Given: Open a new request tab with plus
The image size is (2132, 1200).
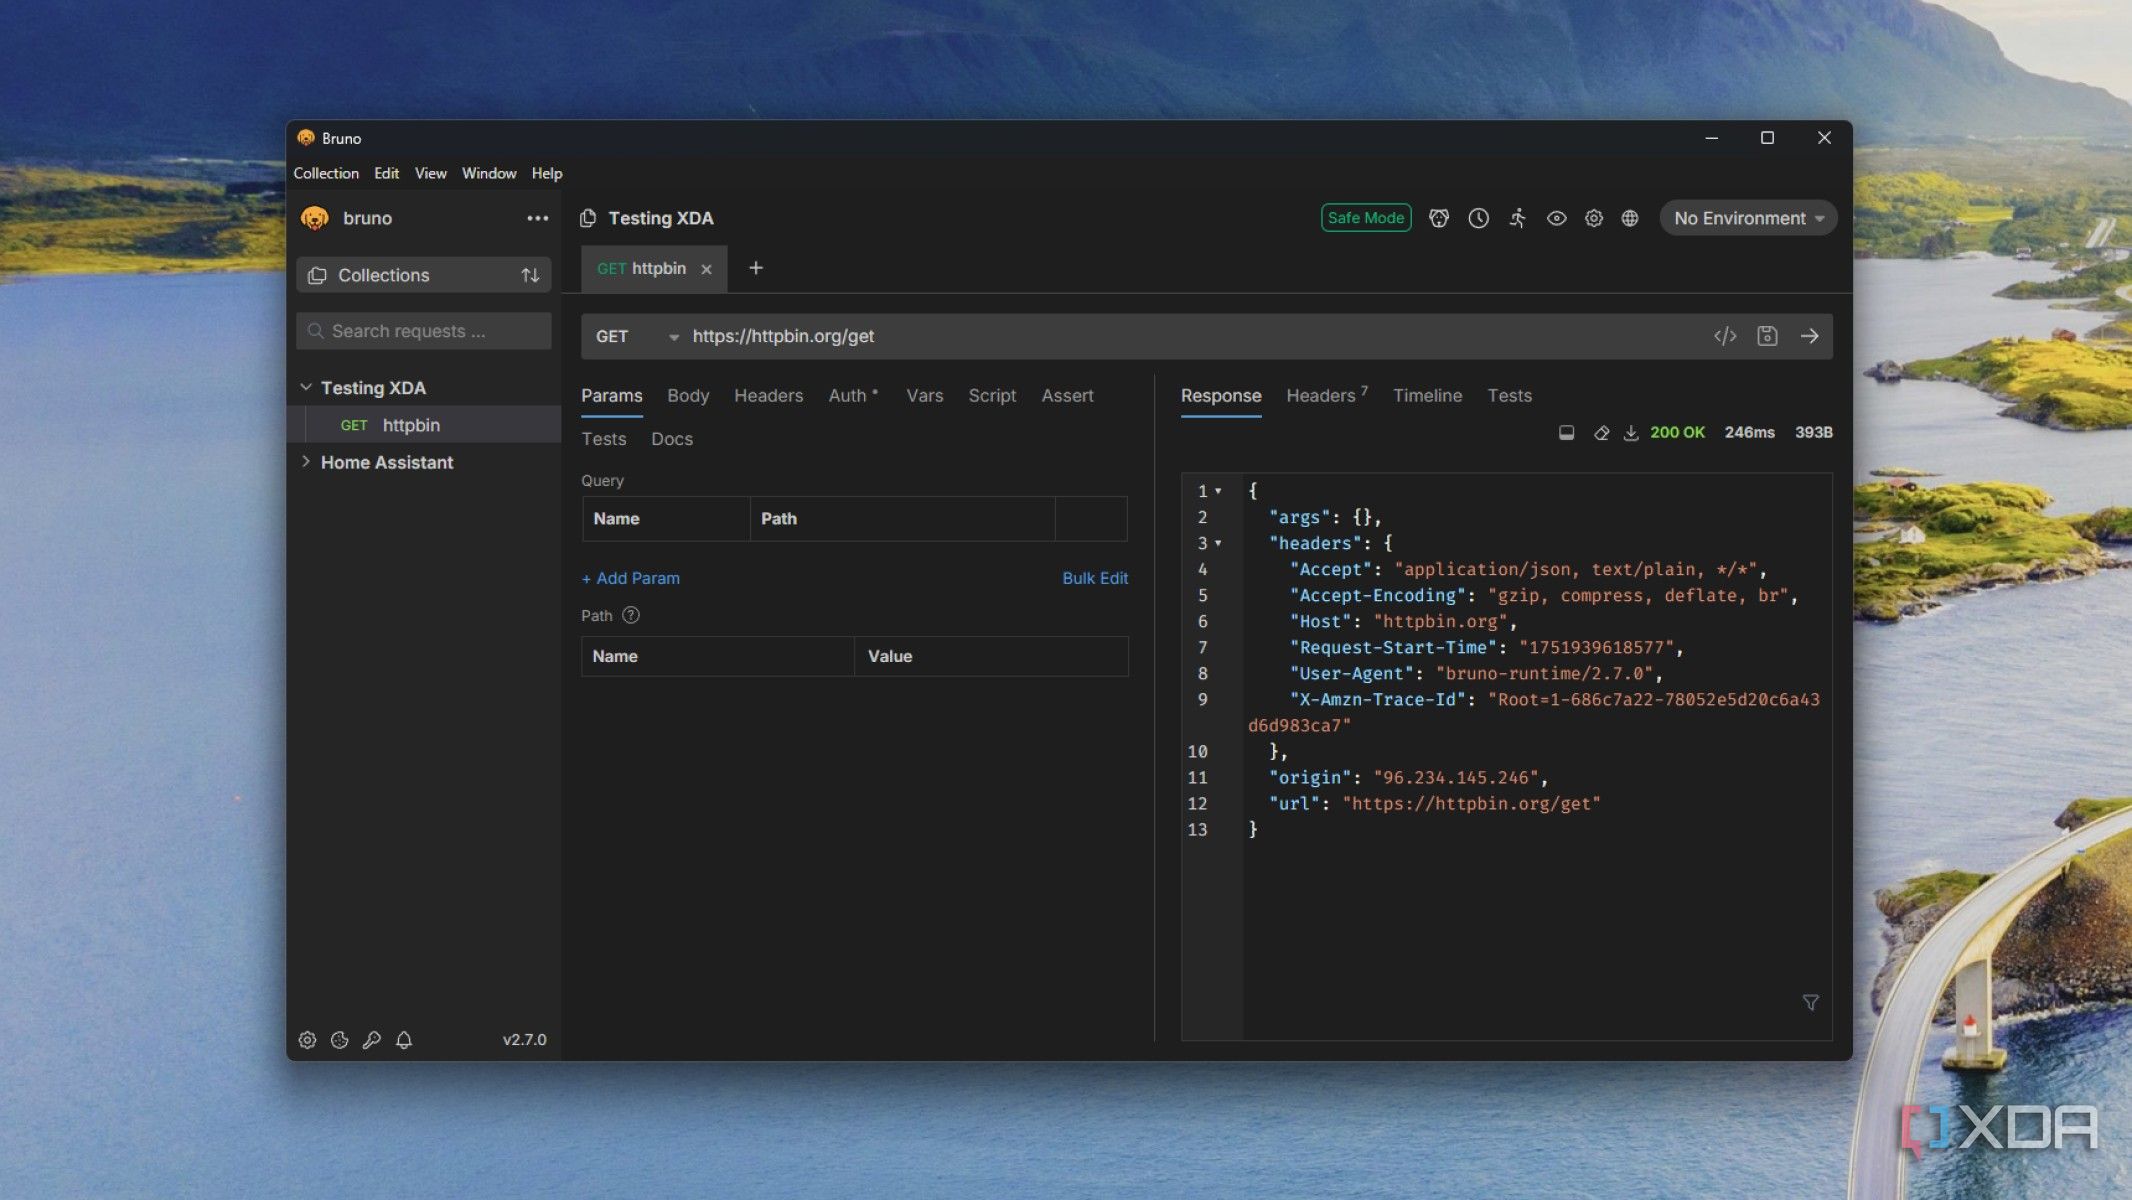Looking at the screenshot, I should click(756, 268).
